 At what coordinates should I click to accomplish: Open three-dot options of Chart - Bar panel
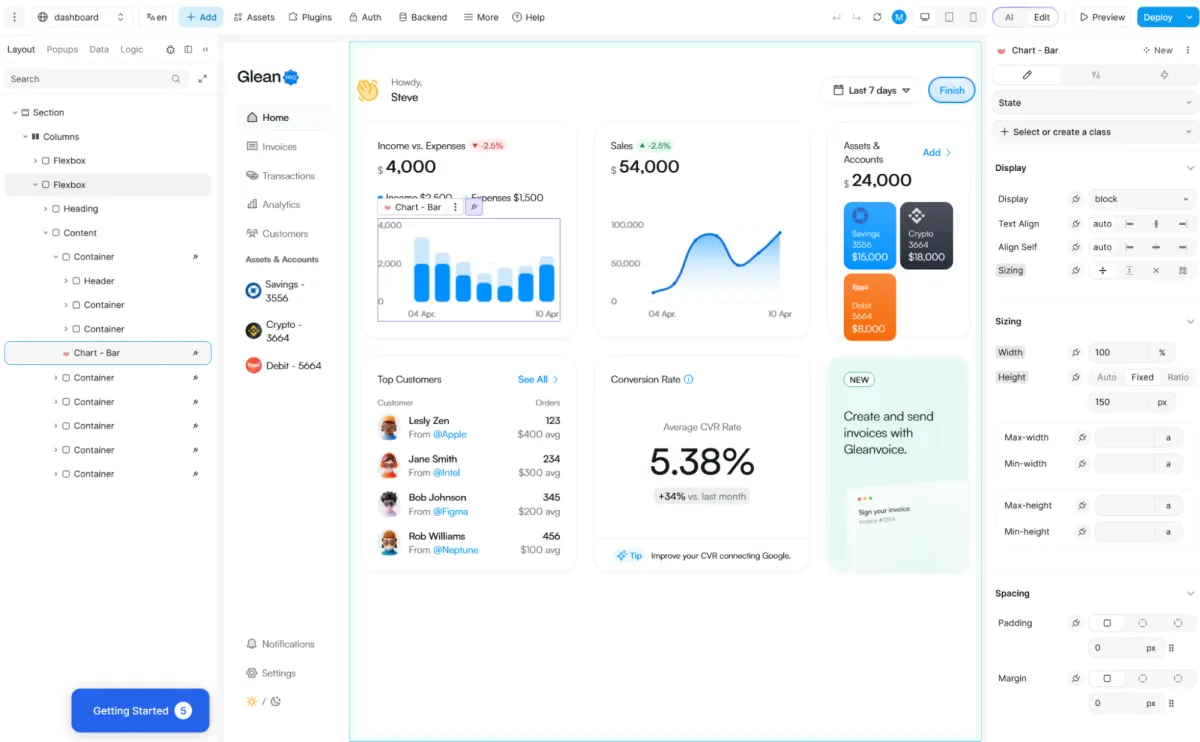(1190, 50)
